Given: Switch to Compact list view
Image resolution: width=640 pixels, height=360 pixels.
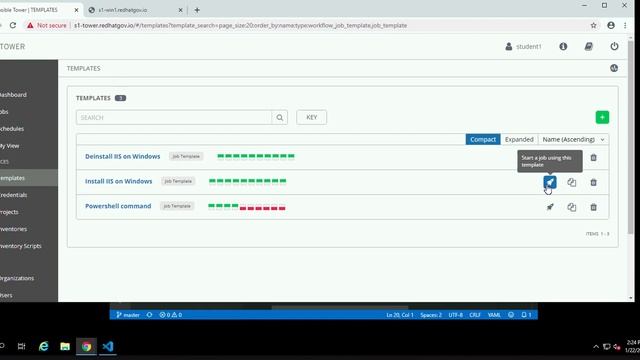Looking at the screenshot, I should (x=483, y=140).
